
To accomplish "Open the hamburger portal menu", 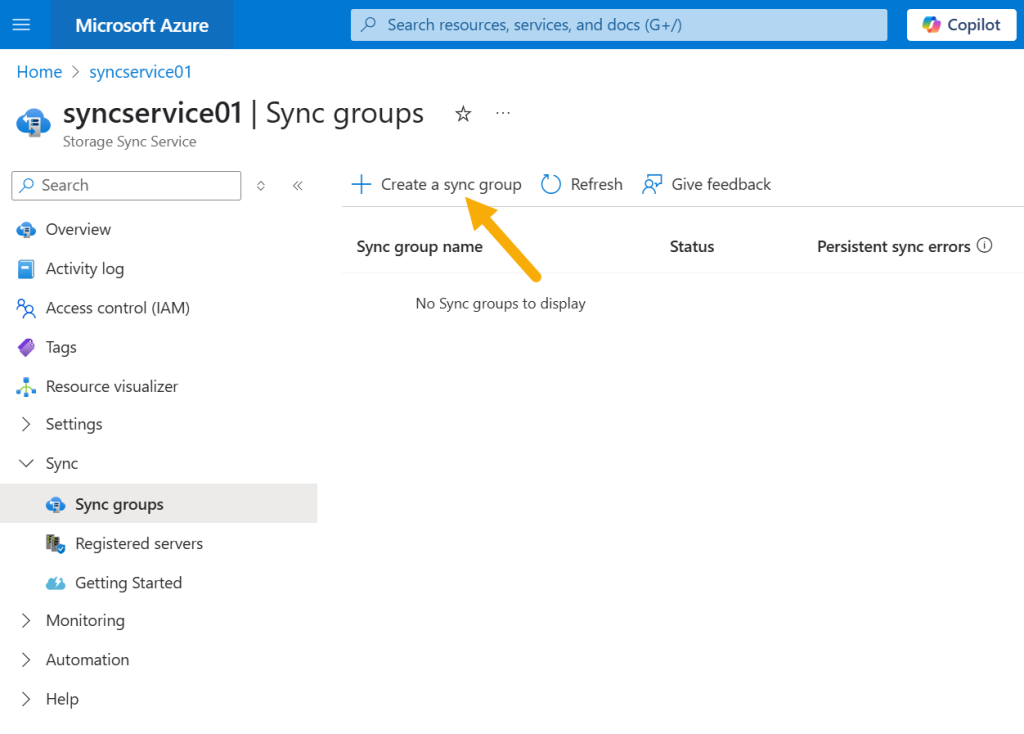I will tap(22, 25).
